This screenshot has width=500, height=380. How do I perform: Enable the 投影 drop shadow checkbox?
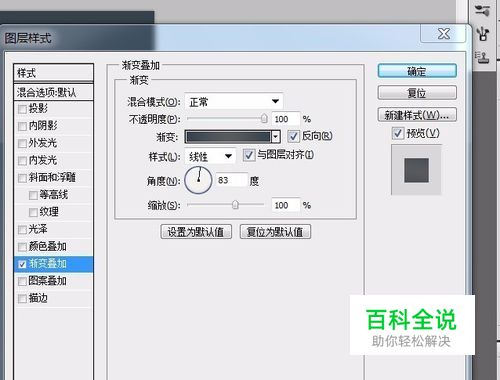point(22,109)
